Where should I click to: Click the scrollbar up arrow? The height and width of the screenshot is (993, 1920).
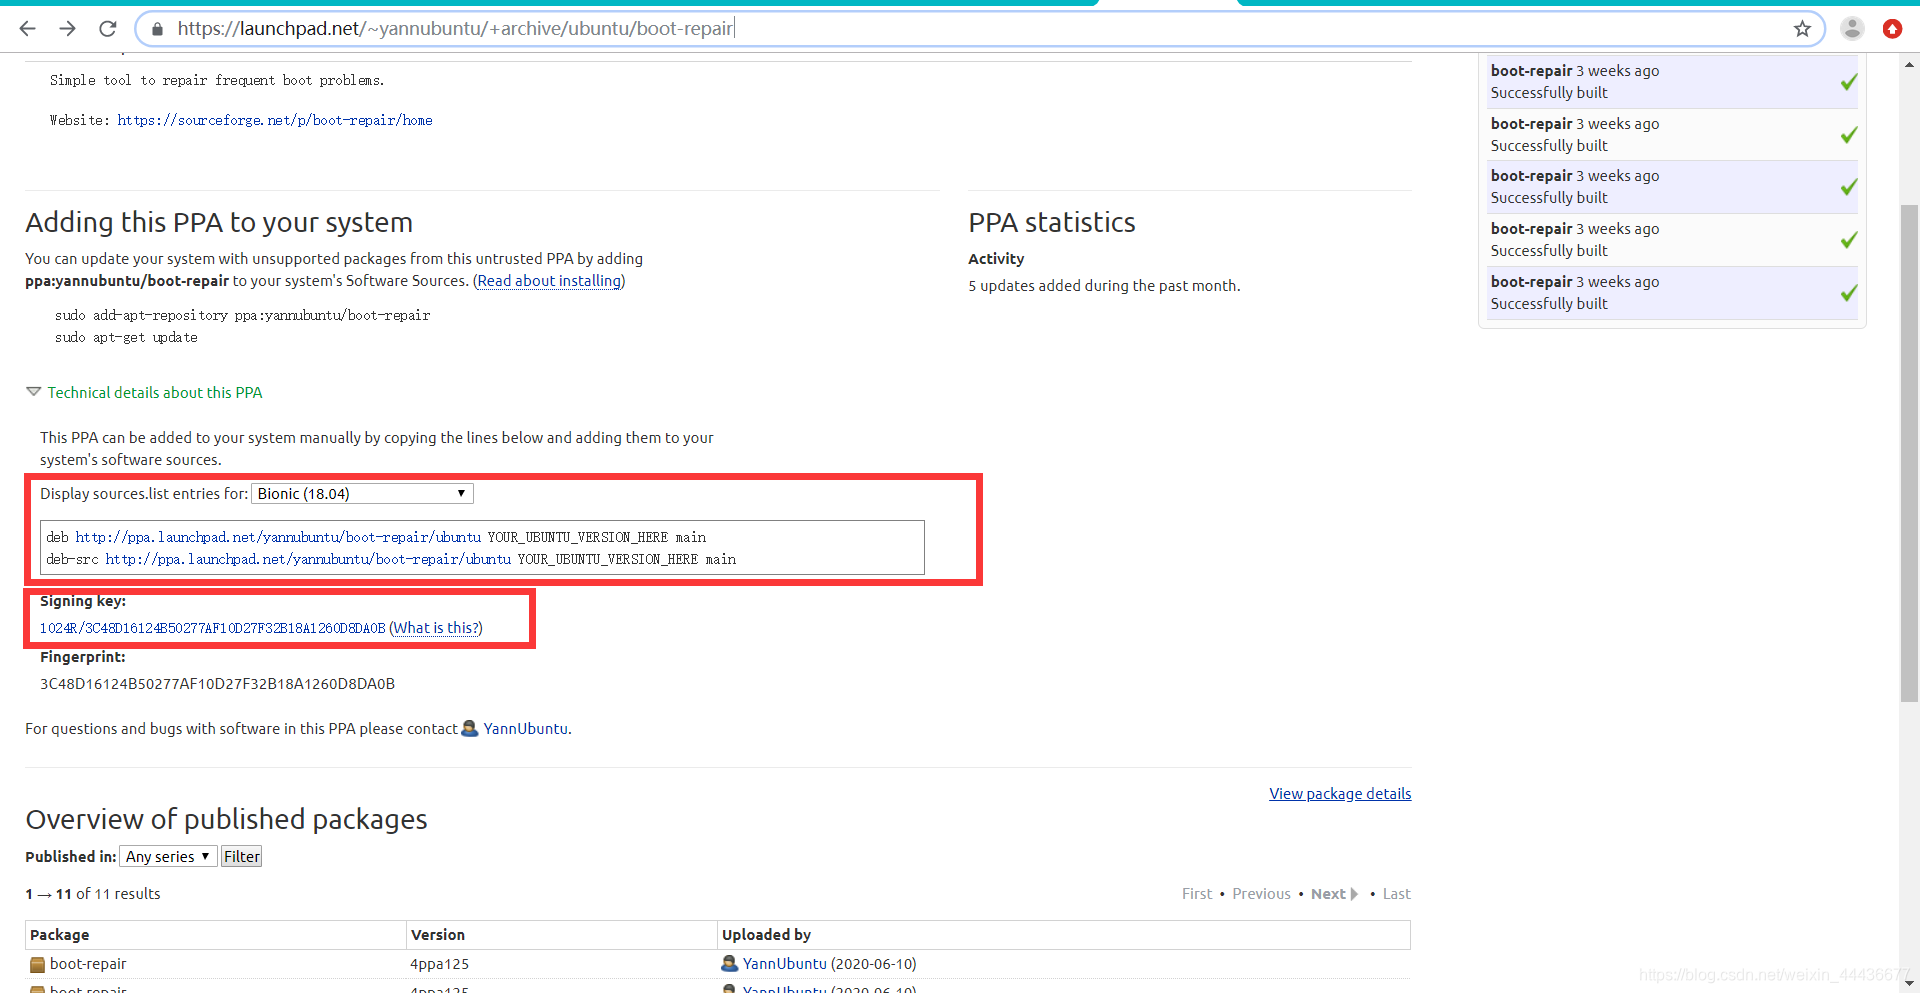click(1909, 65)
